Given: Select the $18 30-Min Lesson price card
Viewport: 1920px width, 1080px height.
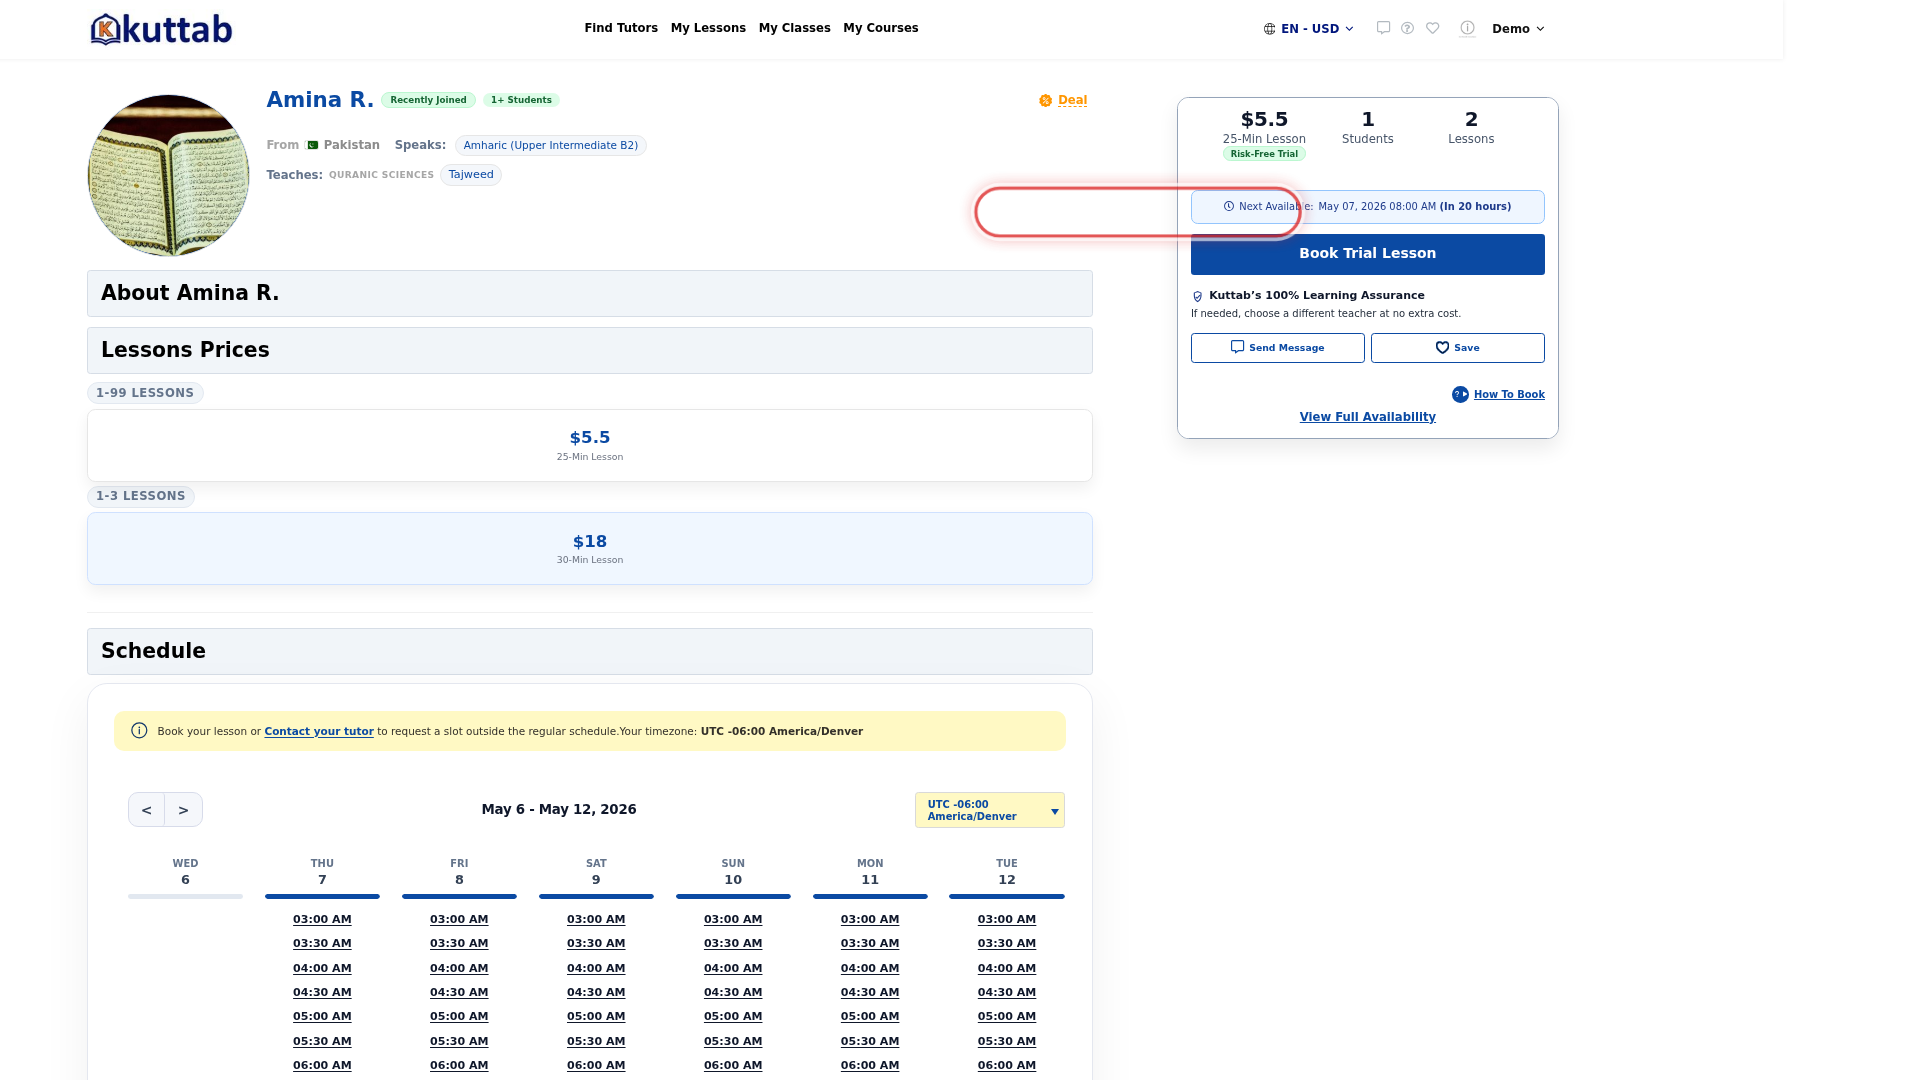Looking at the screenshot, I should 589,549.
